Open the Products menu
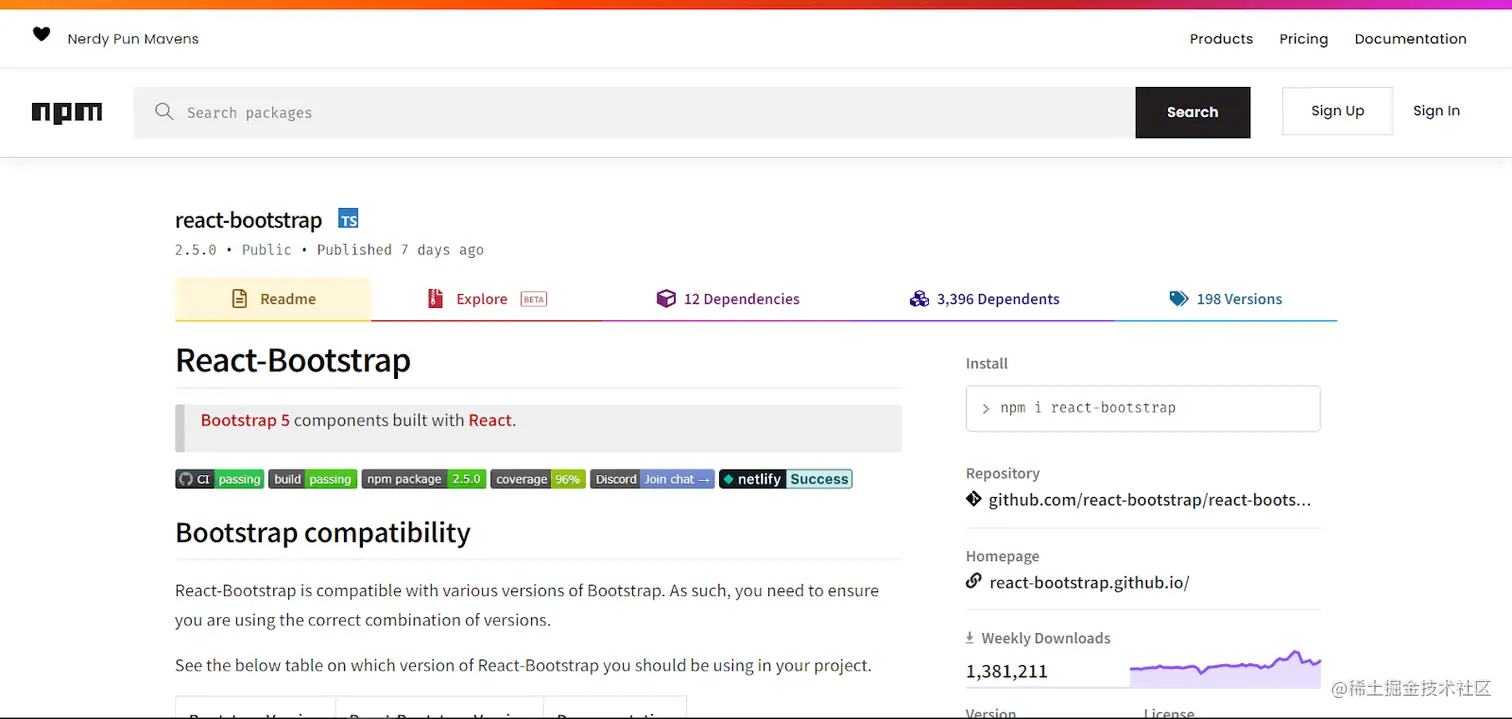The height and width of the screenshot is (719, 1512). [1221, 39]
